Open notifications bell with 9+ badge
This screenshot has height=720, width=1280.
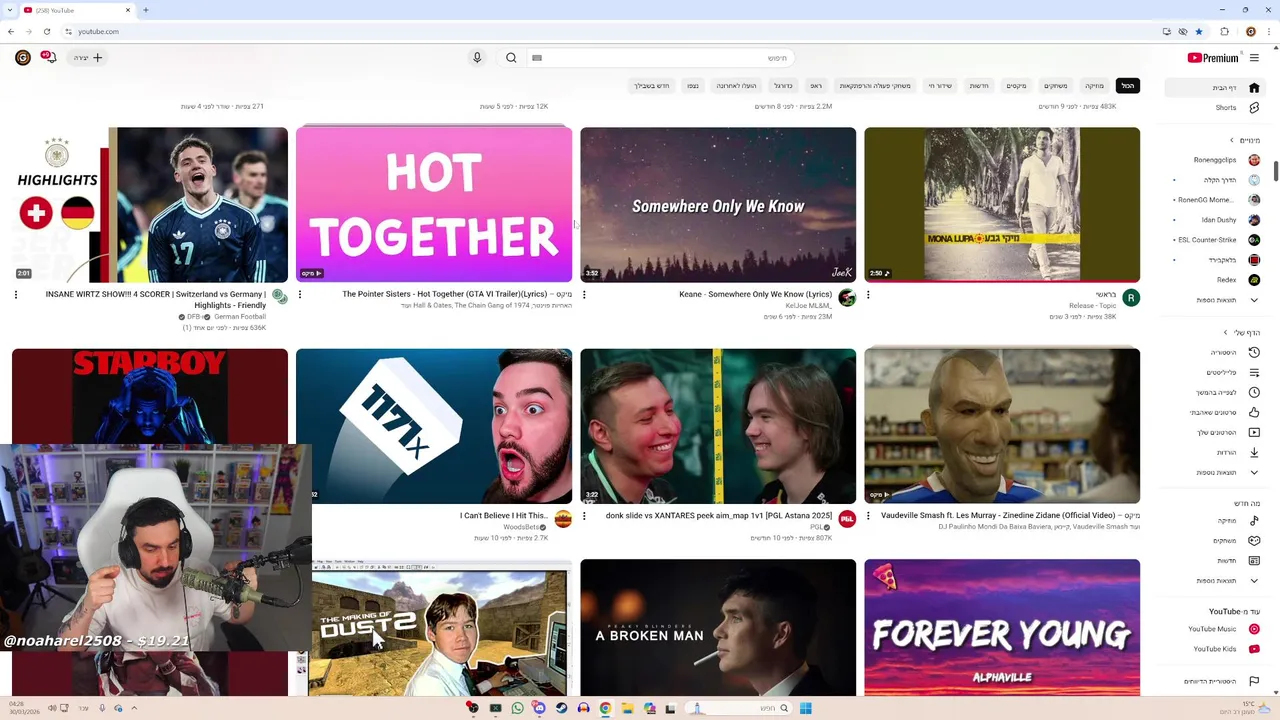click(48, 58)
